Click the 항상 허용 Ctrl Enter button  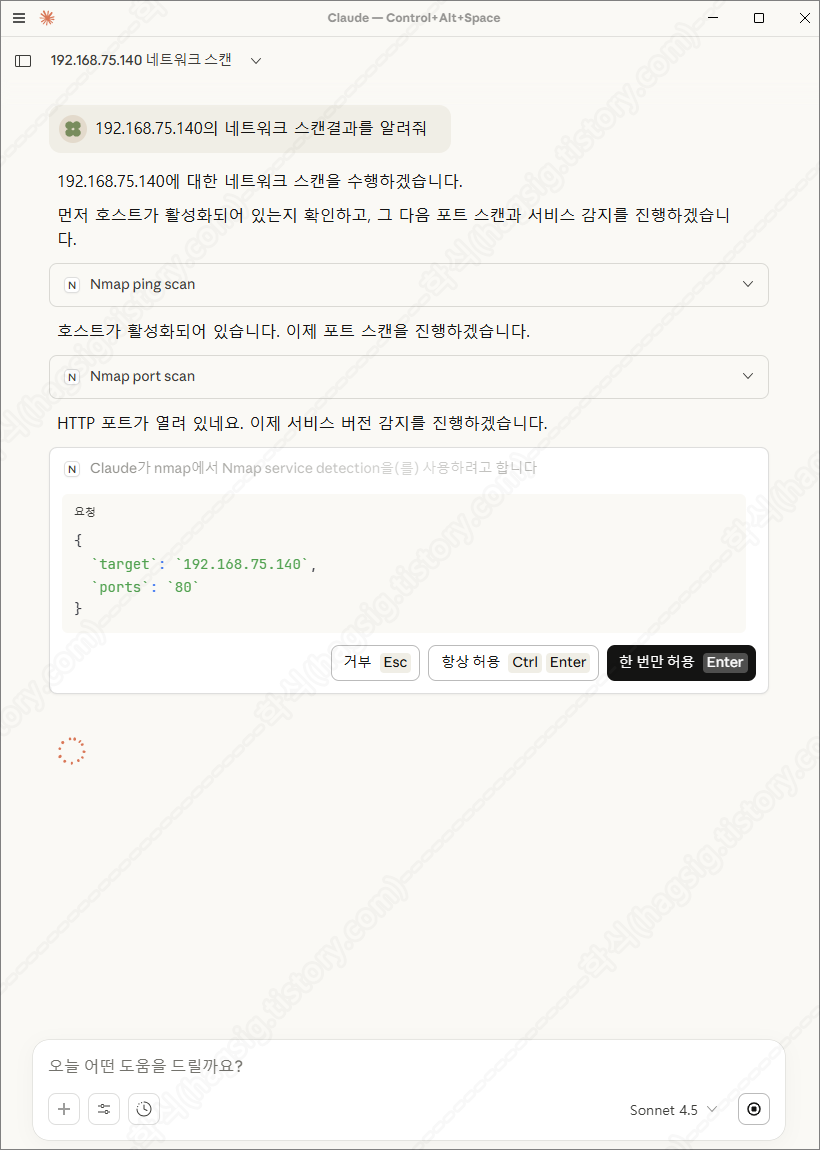[513, 663]
